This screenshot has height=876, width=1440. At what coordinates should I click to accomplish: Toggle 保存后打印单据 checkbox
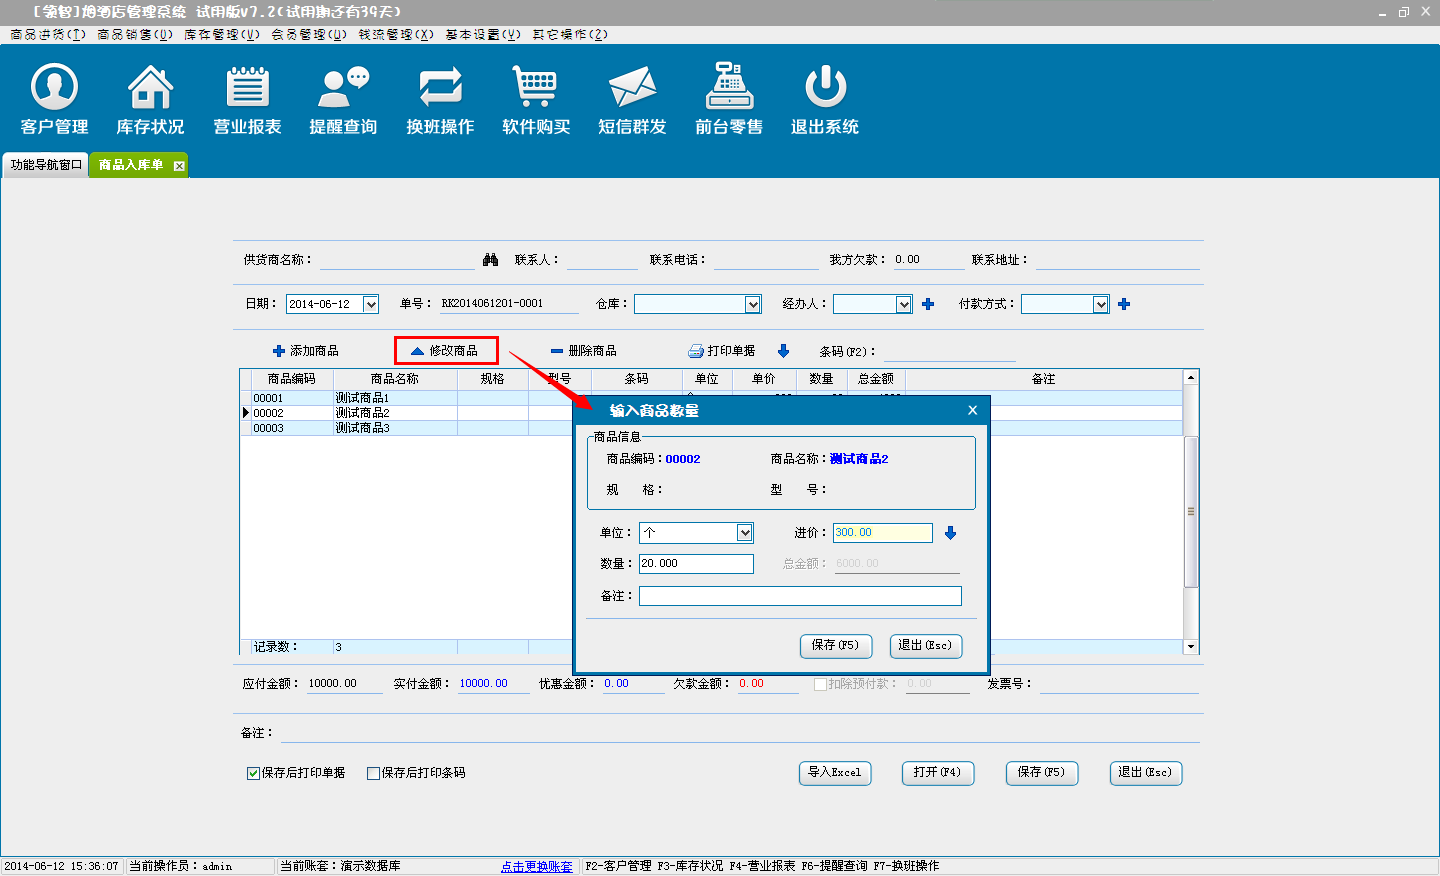(x=254, y=773)
